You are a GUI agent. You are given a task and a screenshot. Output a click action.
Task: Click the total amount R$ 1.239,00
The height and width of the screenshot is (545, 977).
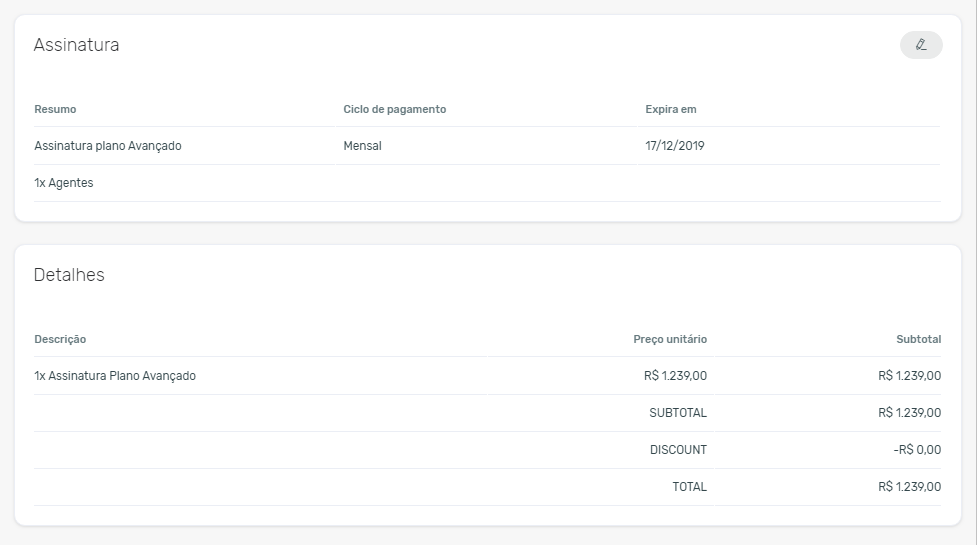click(910, 486)
